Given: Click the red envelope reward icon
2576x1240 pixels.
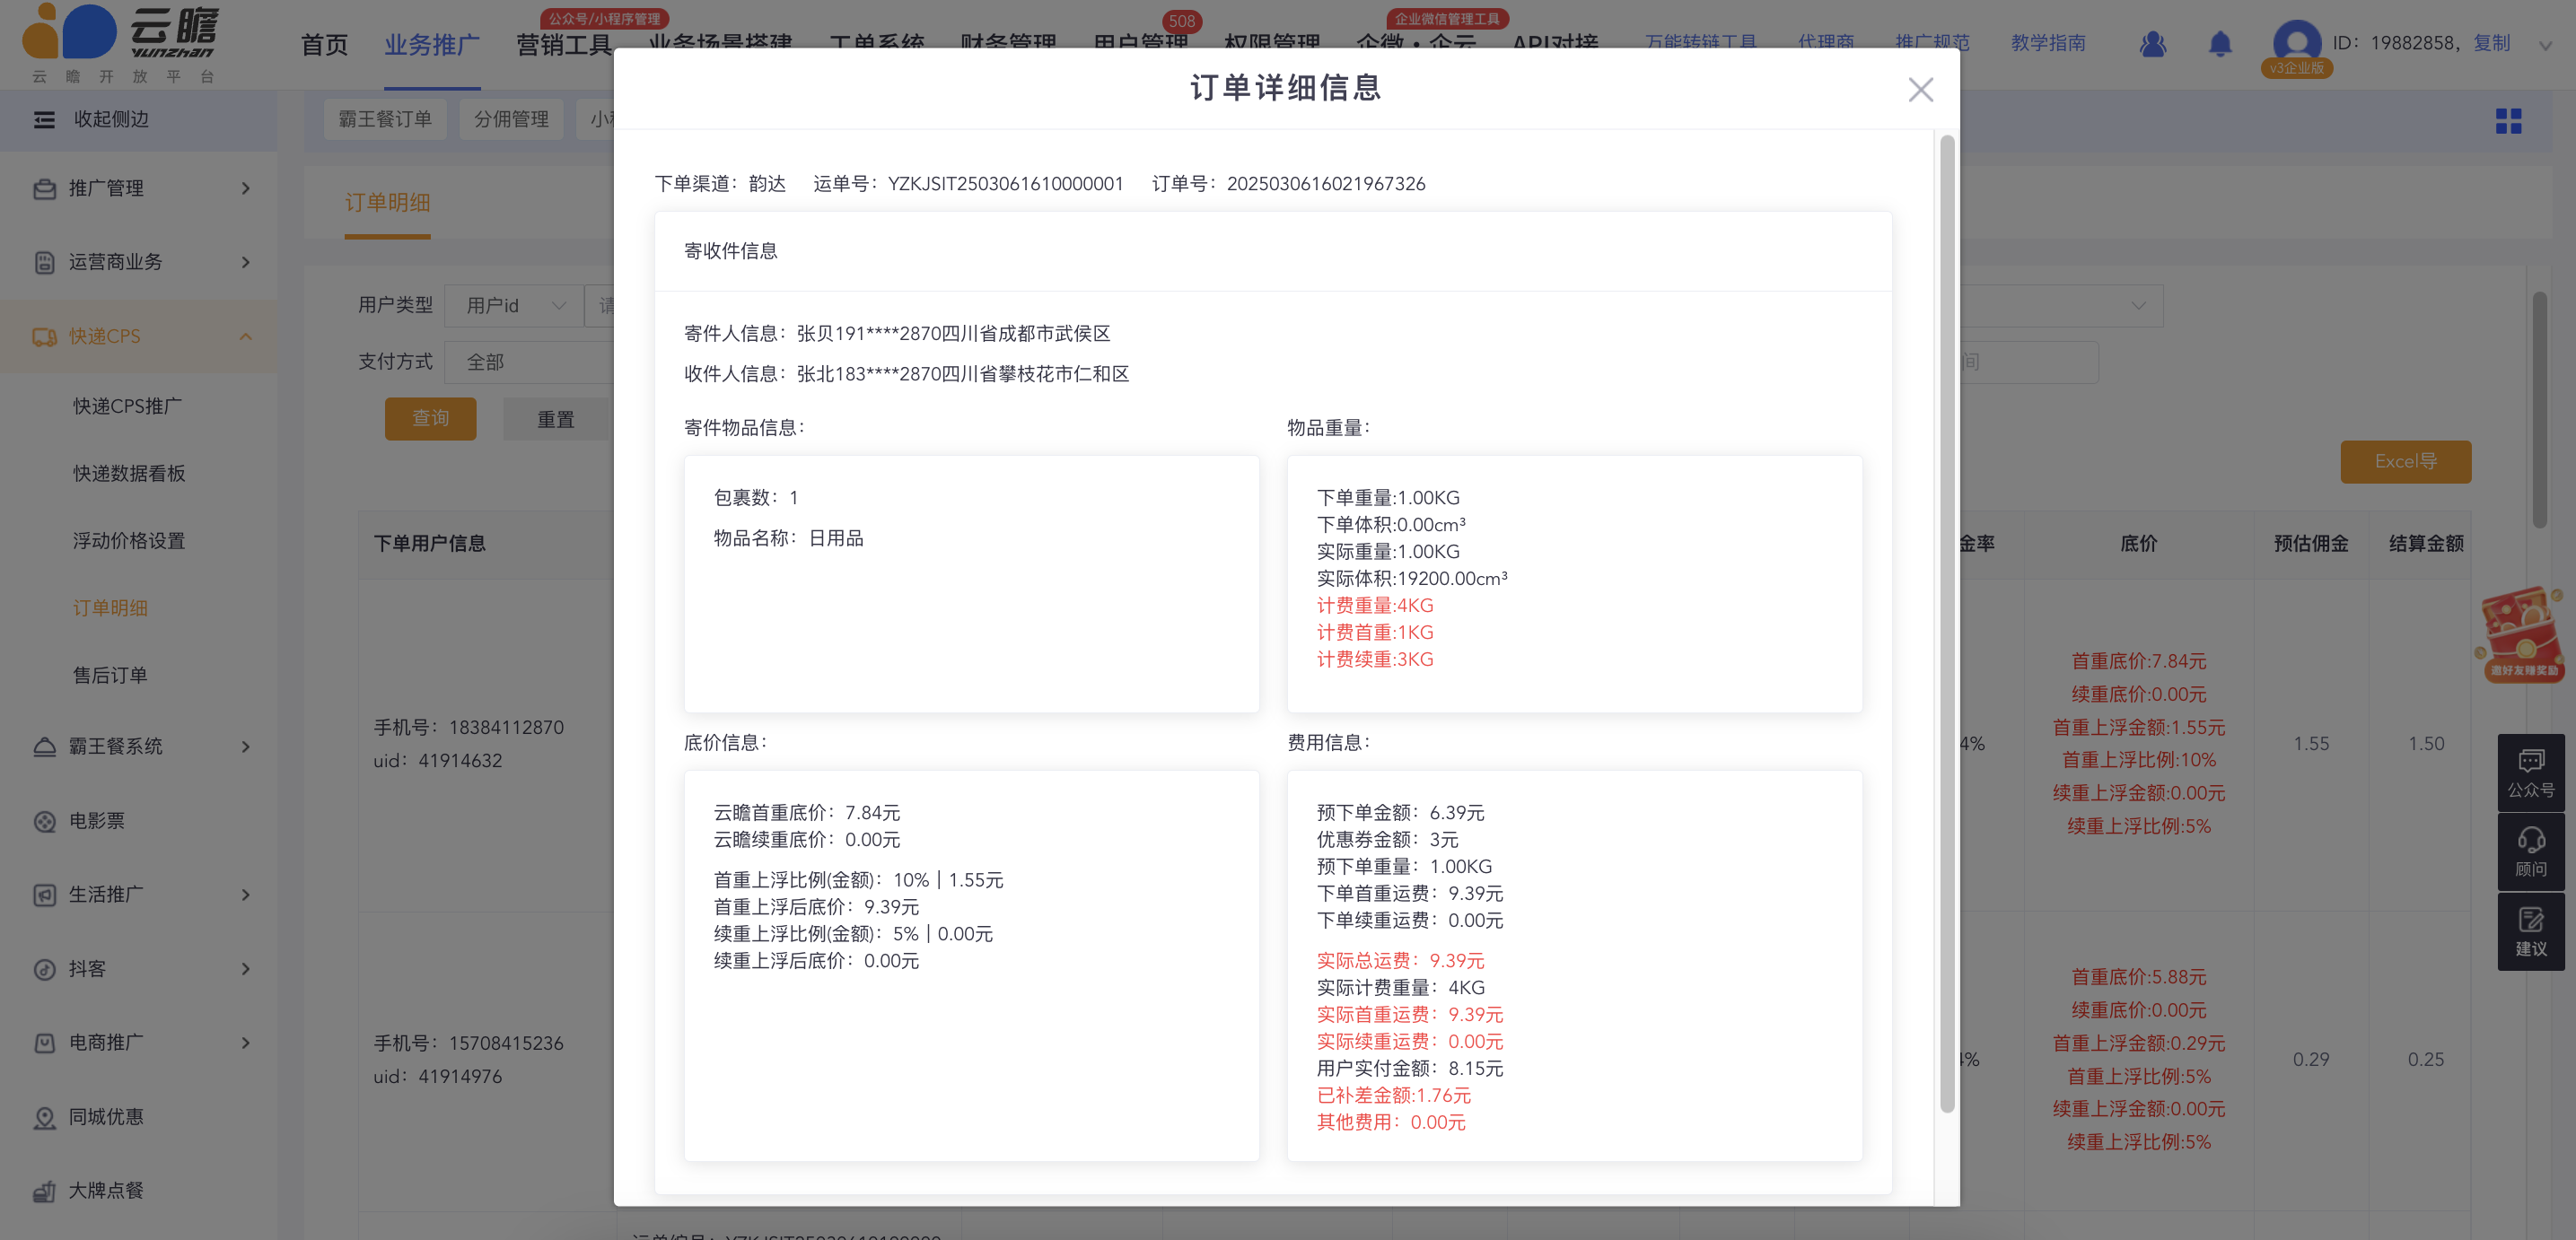Looking at the screenshot, I should pyautogui.click(x=2521, y=634).
